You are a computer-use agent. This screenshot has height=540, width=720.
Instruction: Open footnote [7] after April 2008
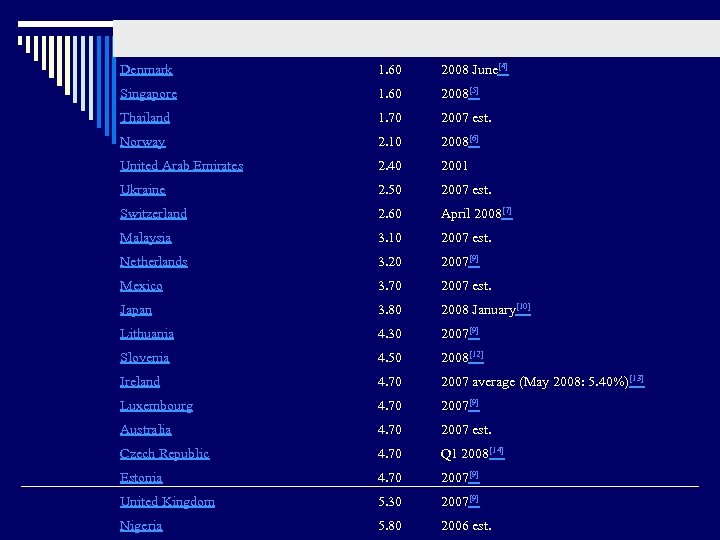(x=507, y=212)
